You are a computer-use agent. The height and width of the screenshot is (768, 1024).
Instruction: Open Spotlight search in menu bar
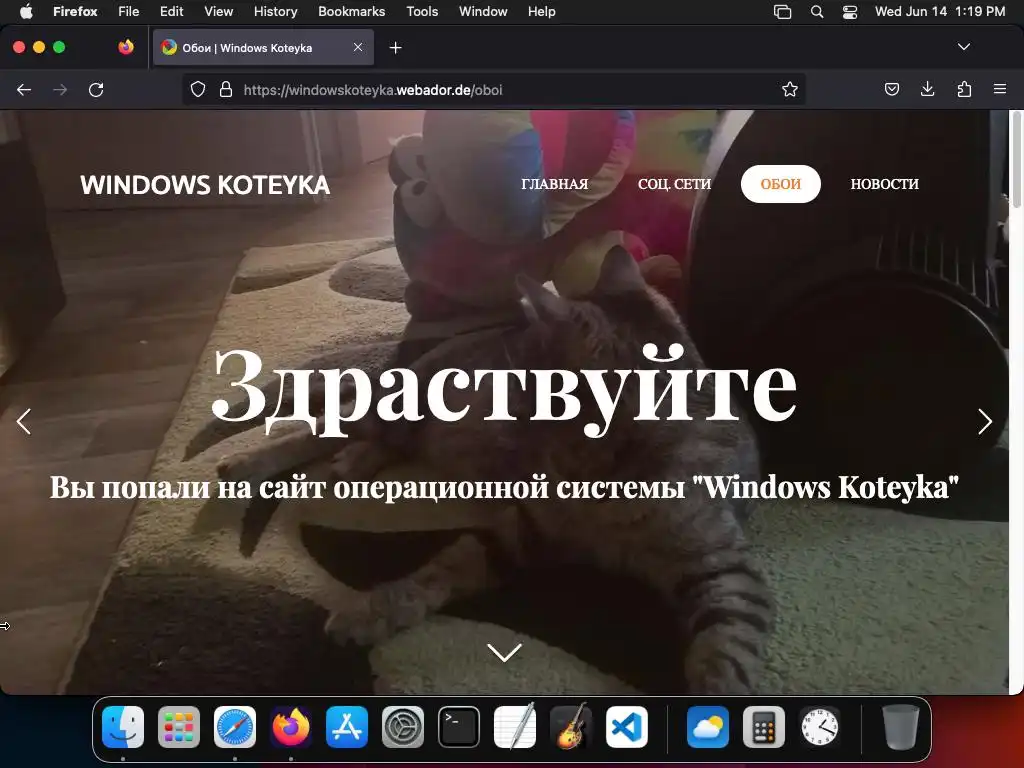[x=816, y=11]
